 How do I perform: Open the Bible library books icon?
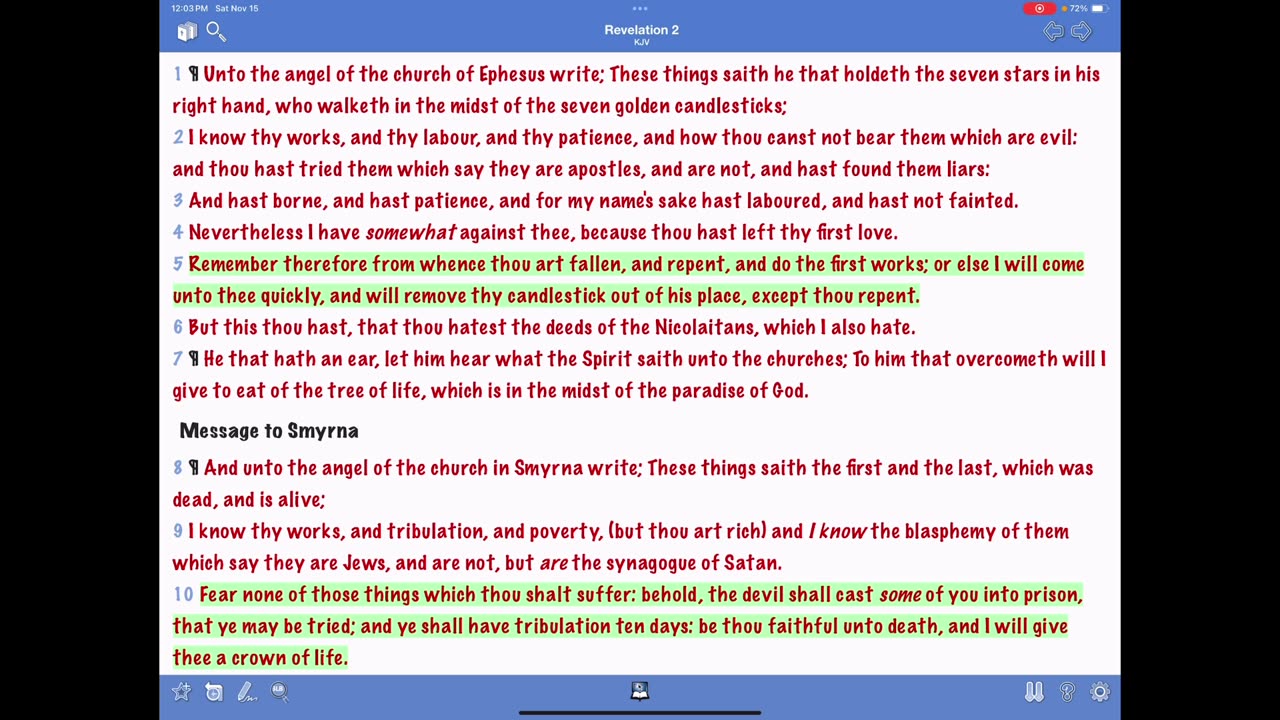[x=187, y=32]
